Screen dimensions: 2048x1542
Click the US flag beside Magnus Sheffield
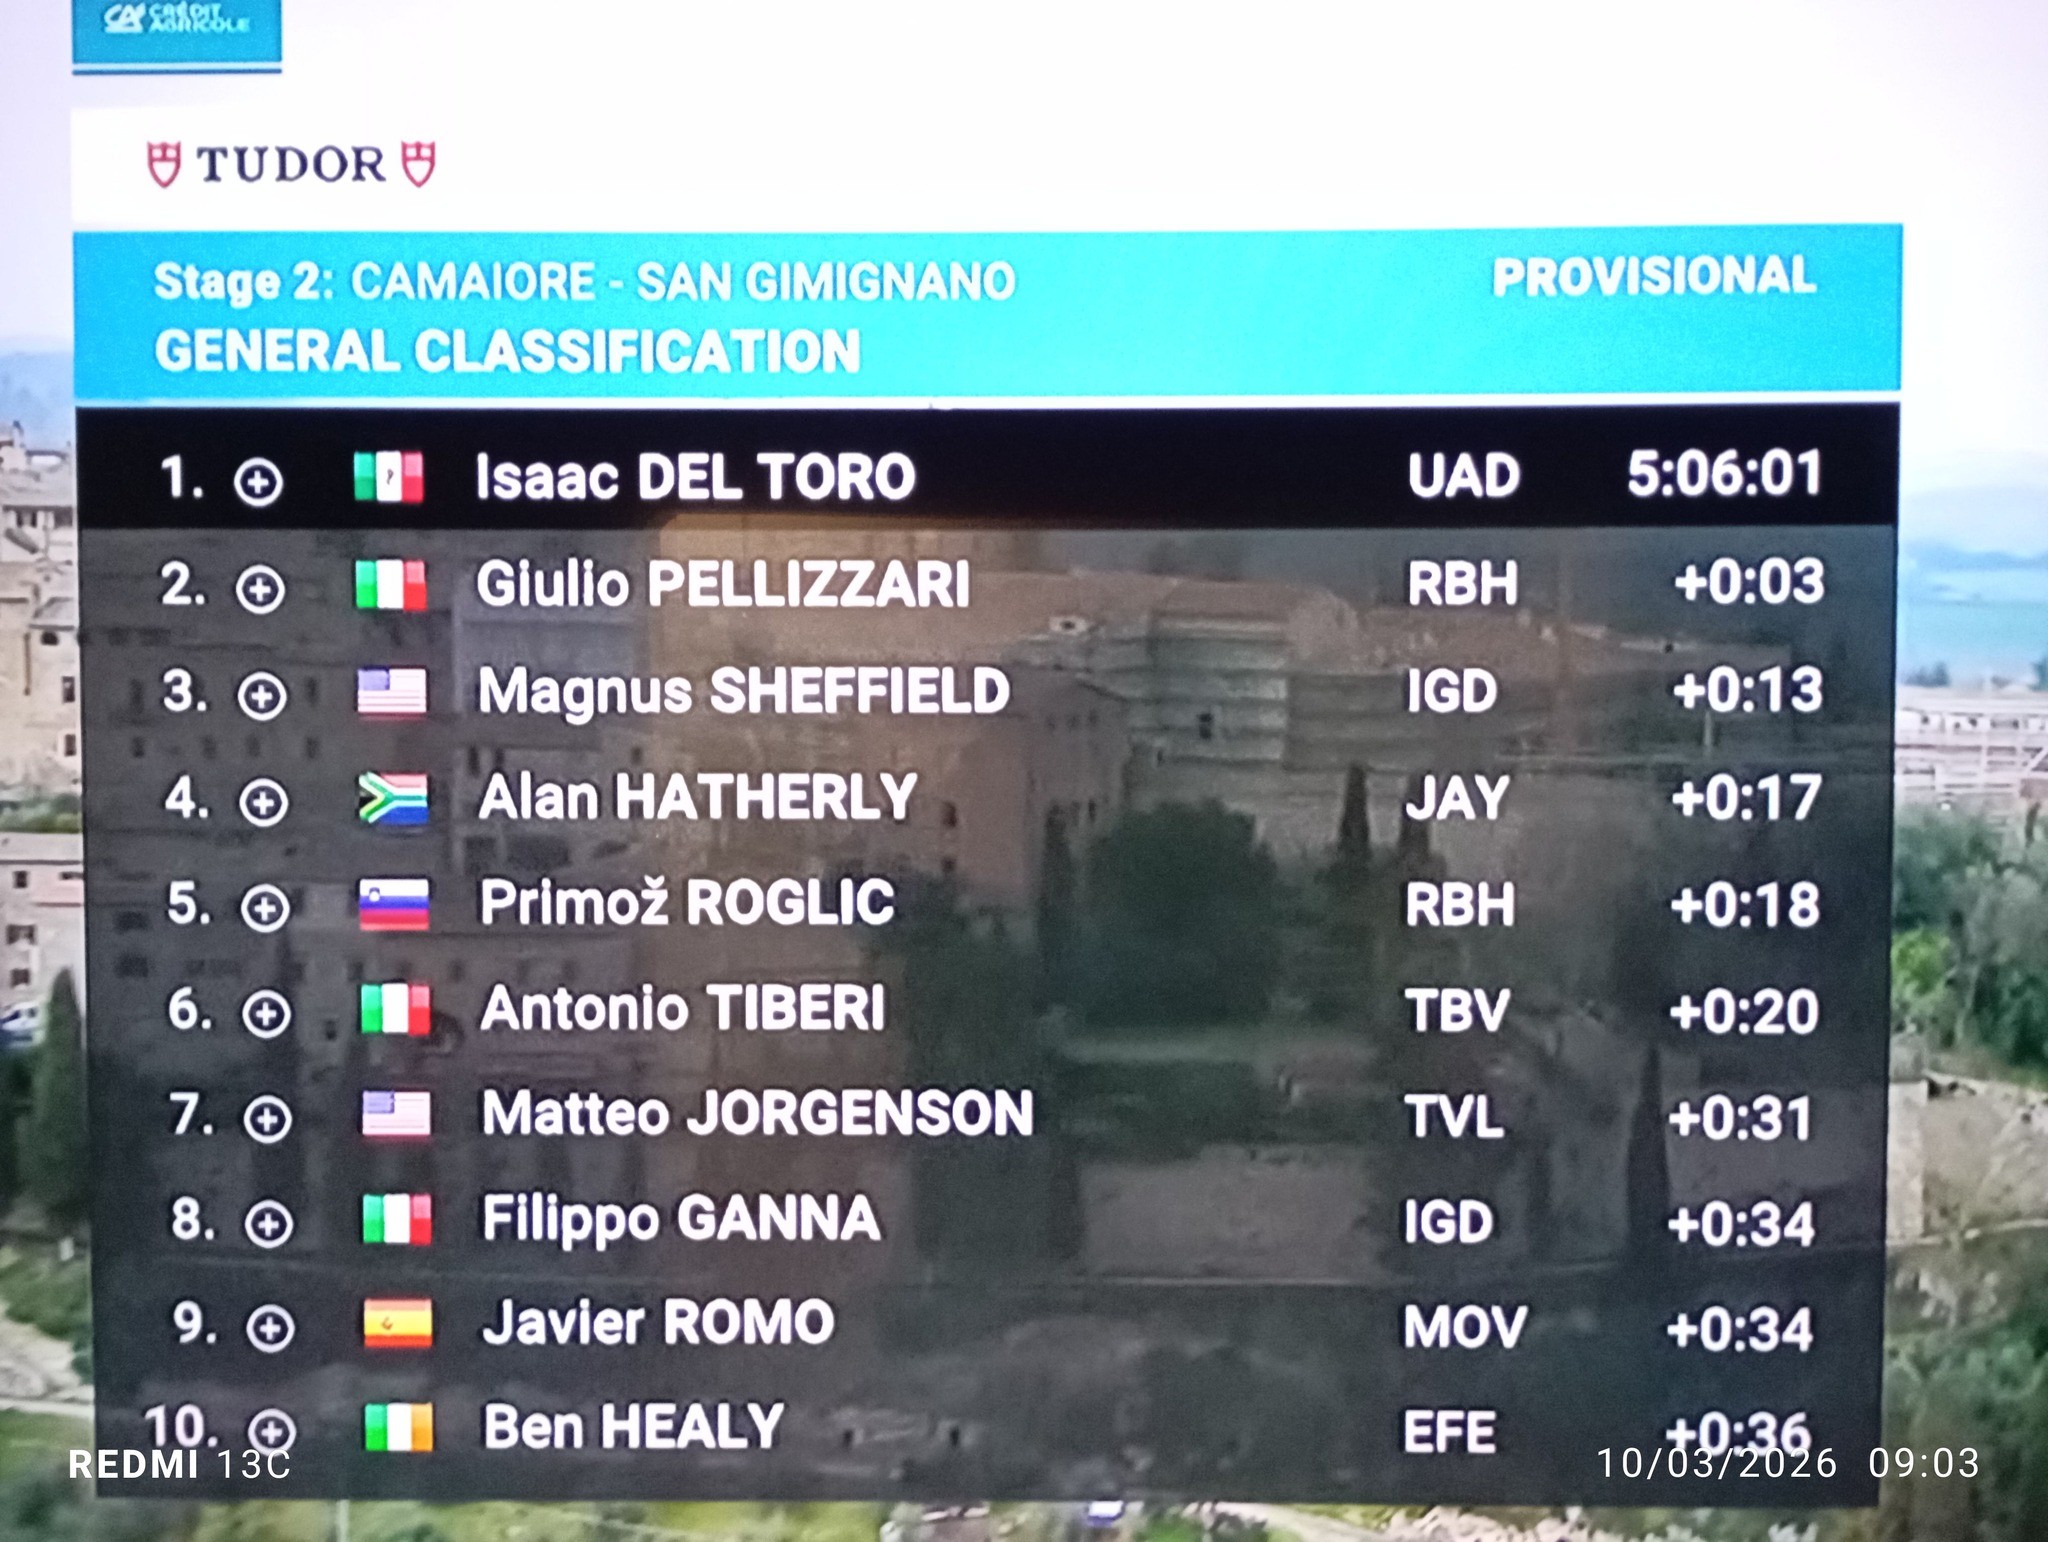[392, 692]
